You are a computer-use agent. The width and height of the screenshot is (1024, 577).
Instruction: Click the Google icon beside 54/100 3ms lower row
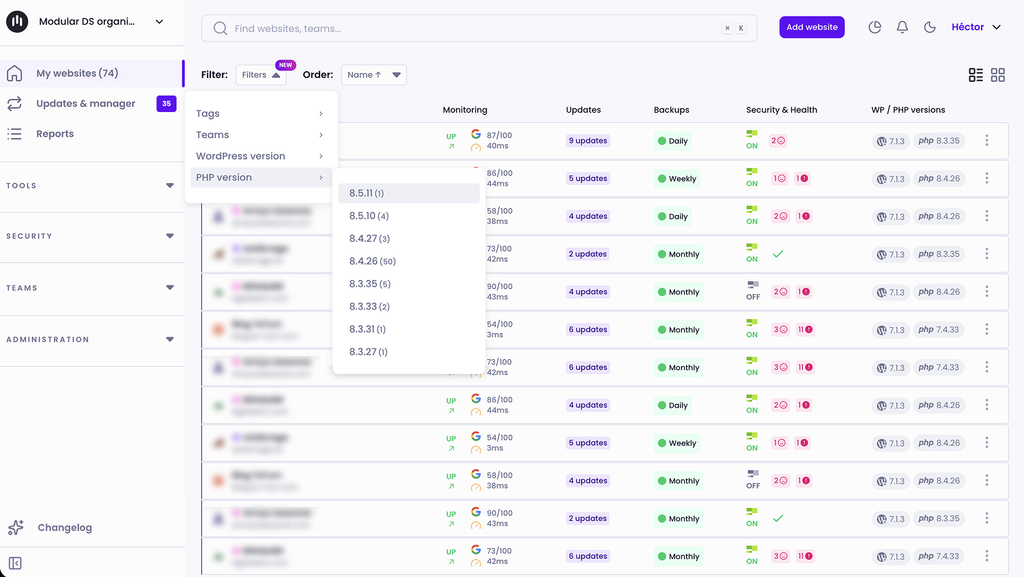point(476,436)
